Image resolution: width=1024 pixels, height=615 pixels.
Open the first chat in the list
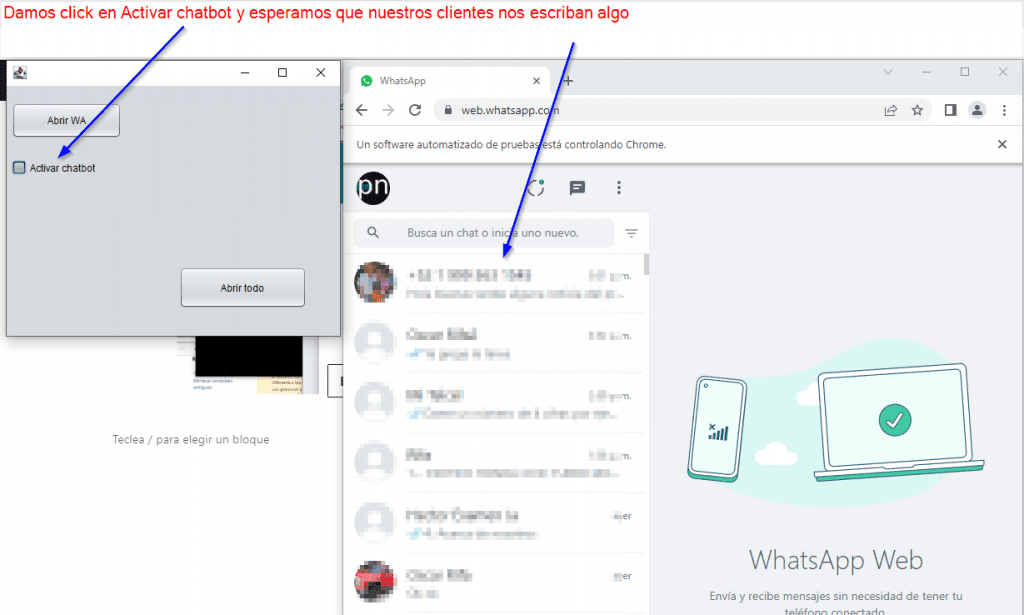[x=494, y=284]
